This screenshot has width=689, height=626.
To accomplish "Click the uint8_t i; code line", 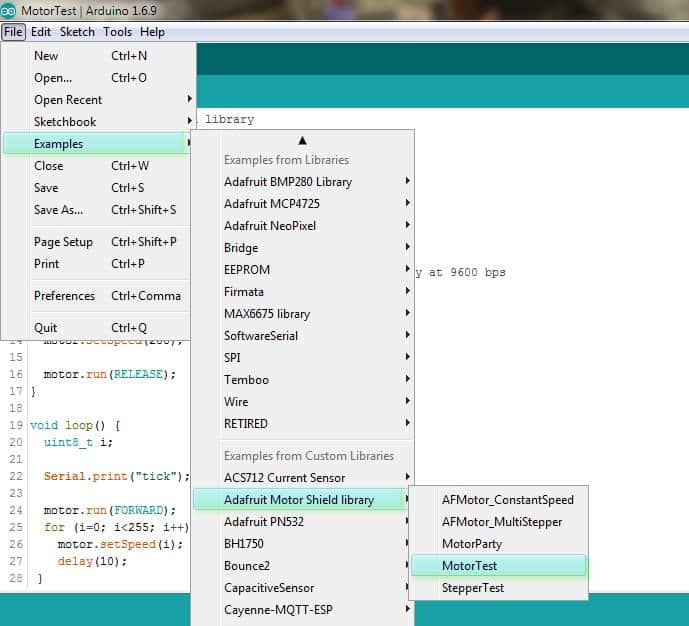I will point(78,442).
